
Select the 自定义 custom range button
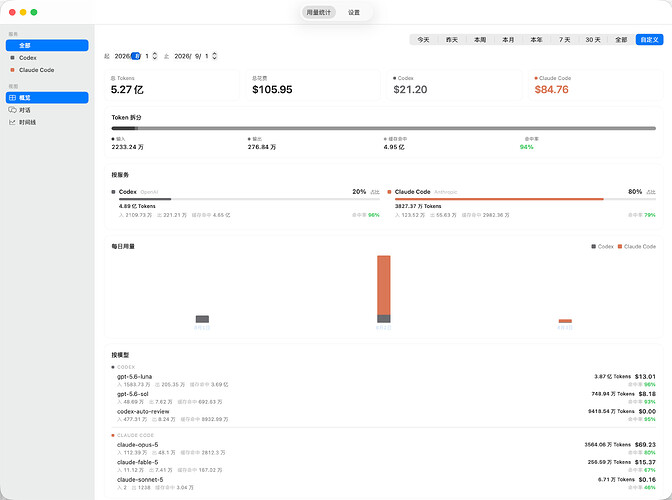pyautogui.click(x=650, y=40)
